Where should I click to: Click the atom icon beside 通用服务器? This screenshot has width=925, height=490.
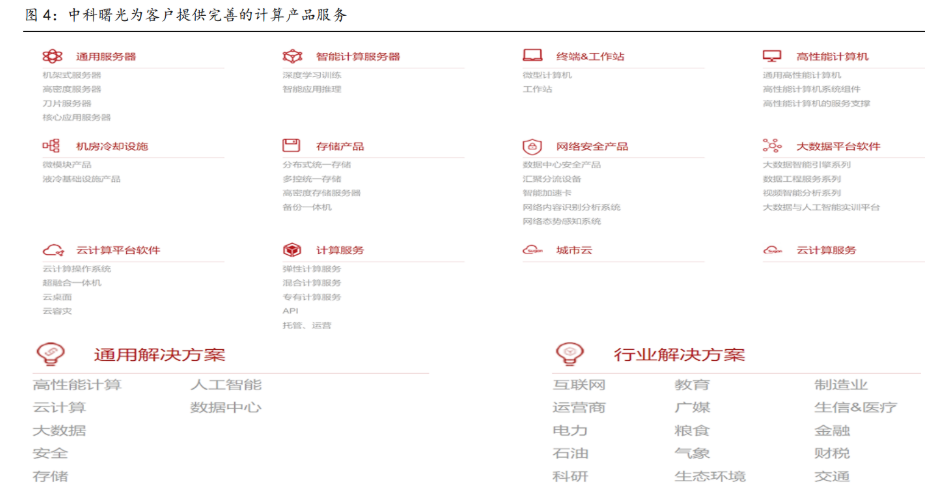point(52,56)
